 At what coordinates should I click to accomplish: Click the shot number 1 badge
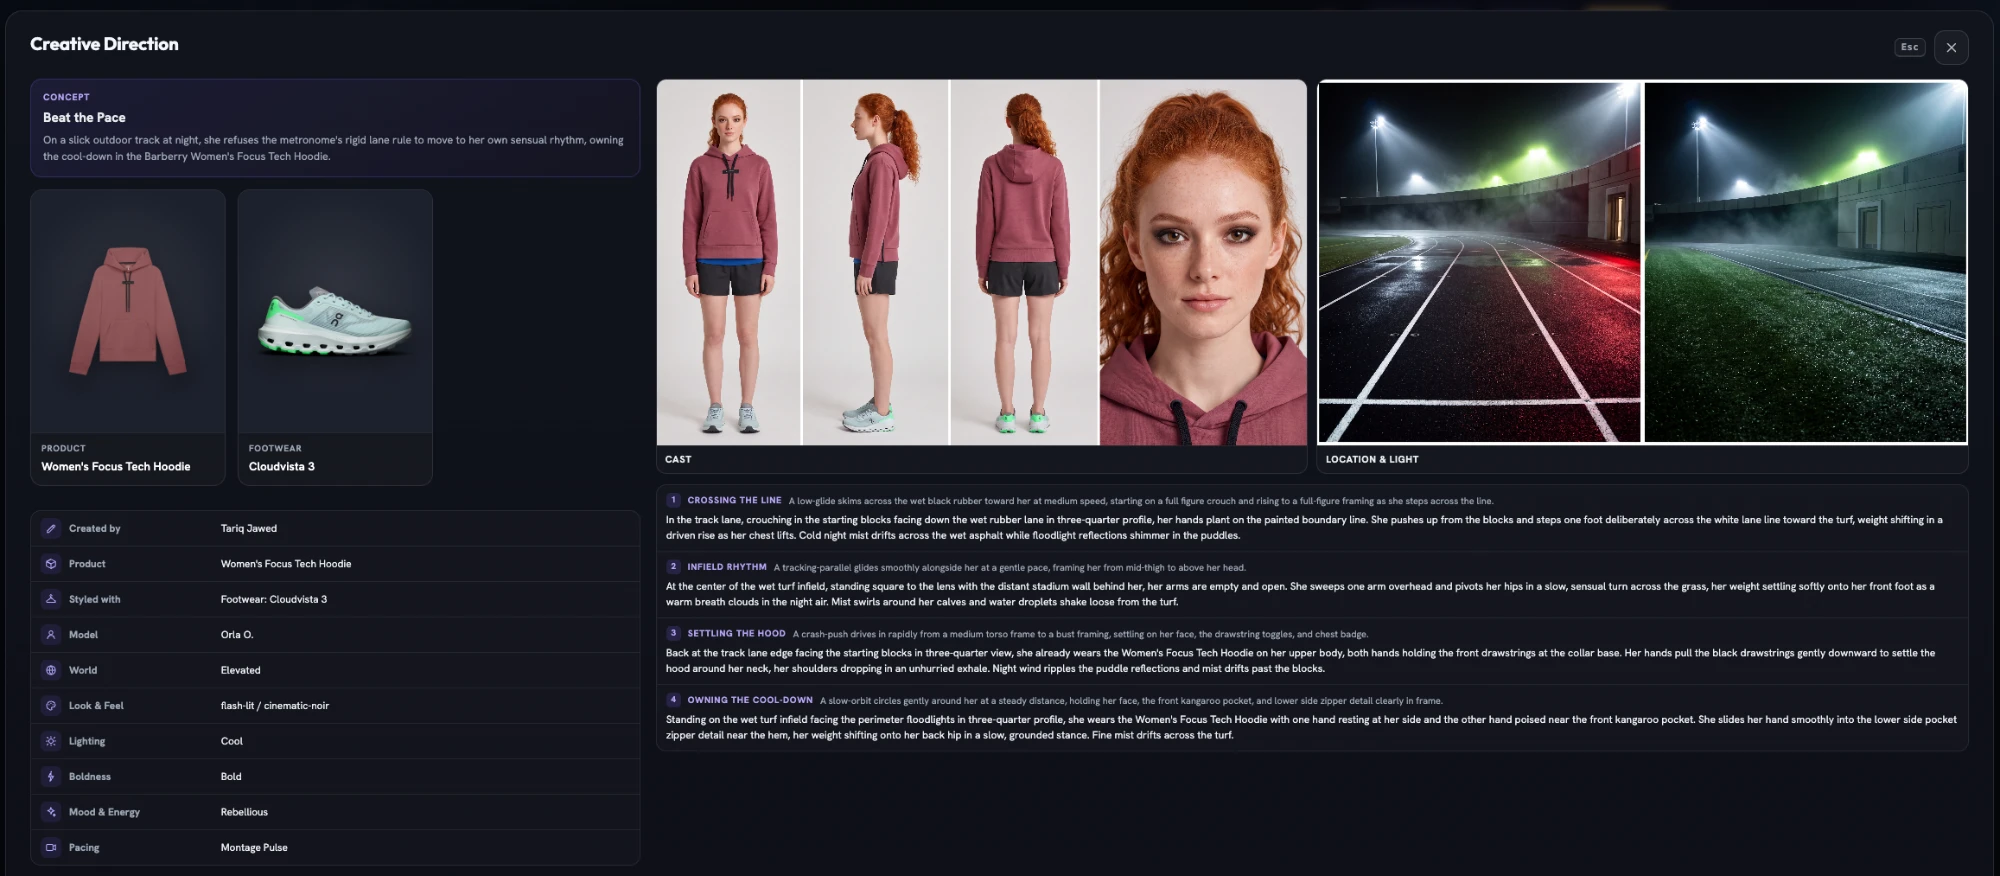[x=673, y=500]
